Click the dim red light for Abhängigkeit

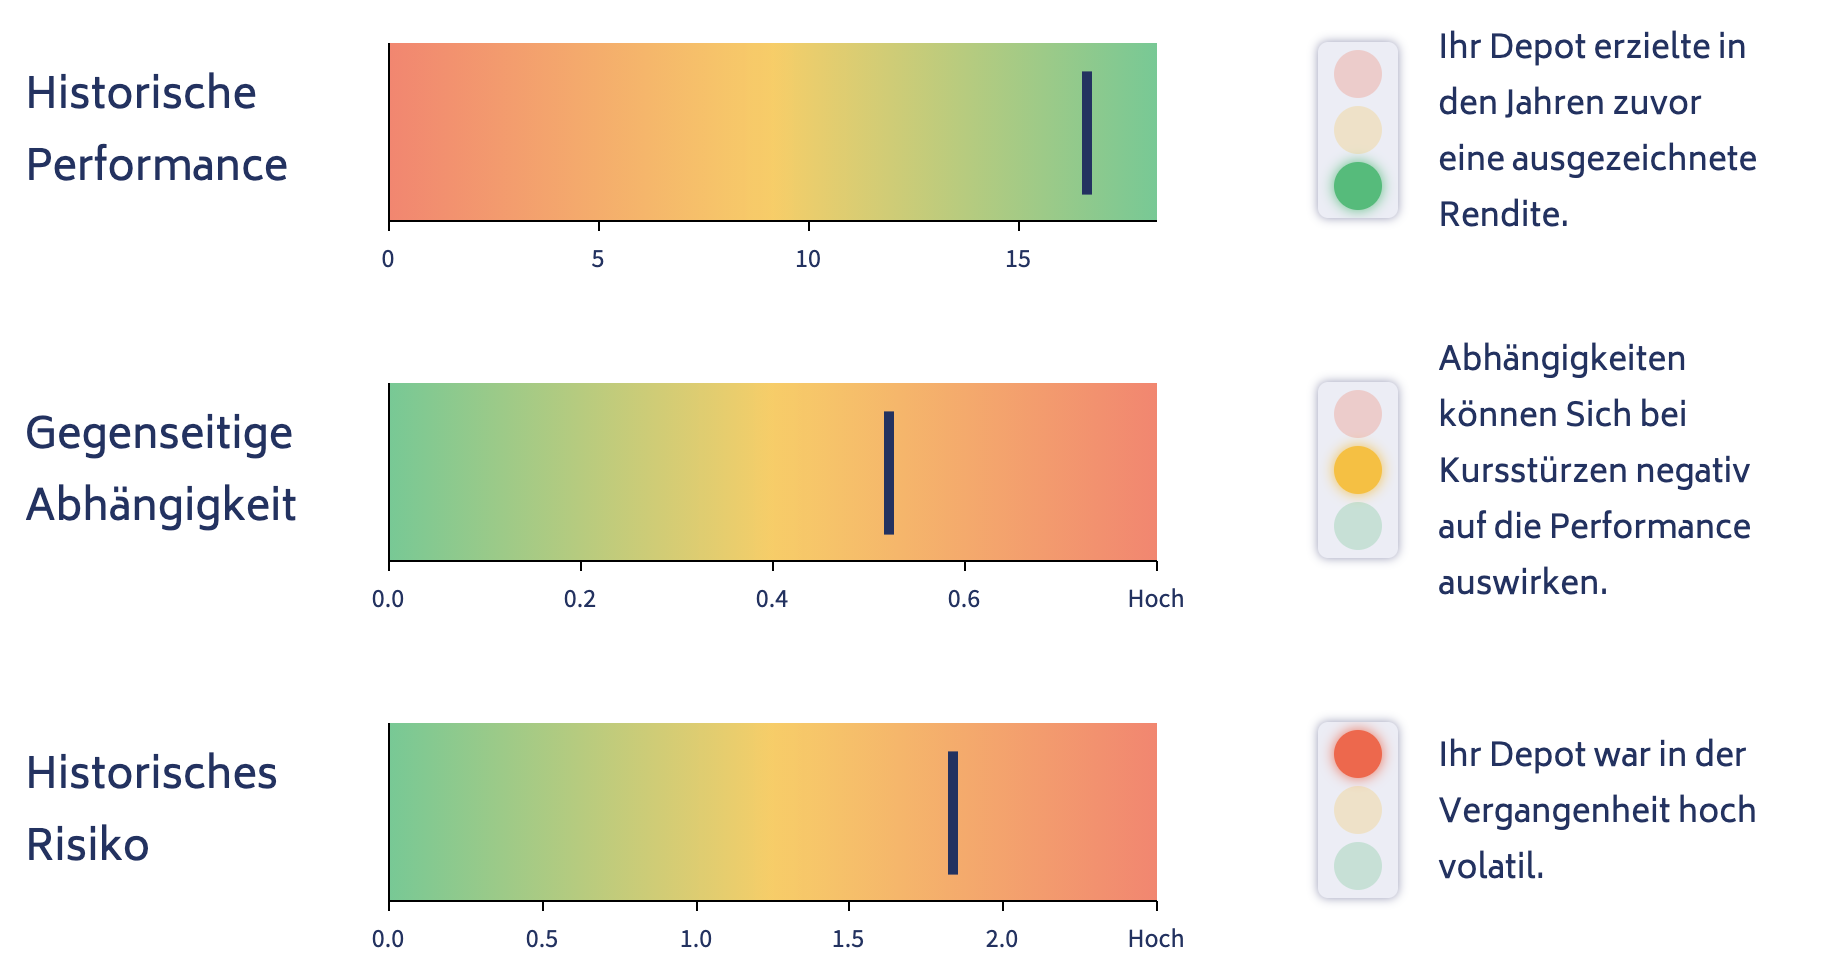tap(1357, 414)
